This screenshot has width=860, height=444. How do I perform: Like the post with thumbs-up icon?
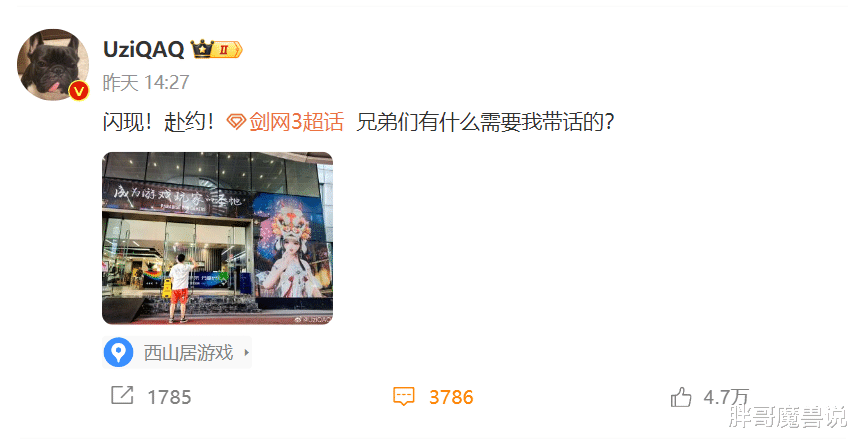point(681,396)
